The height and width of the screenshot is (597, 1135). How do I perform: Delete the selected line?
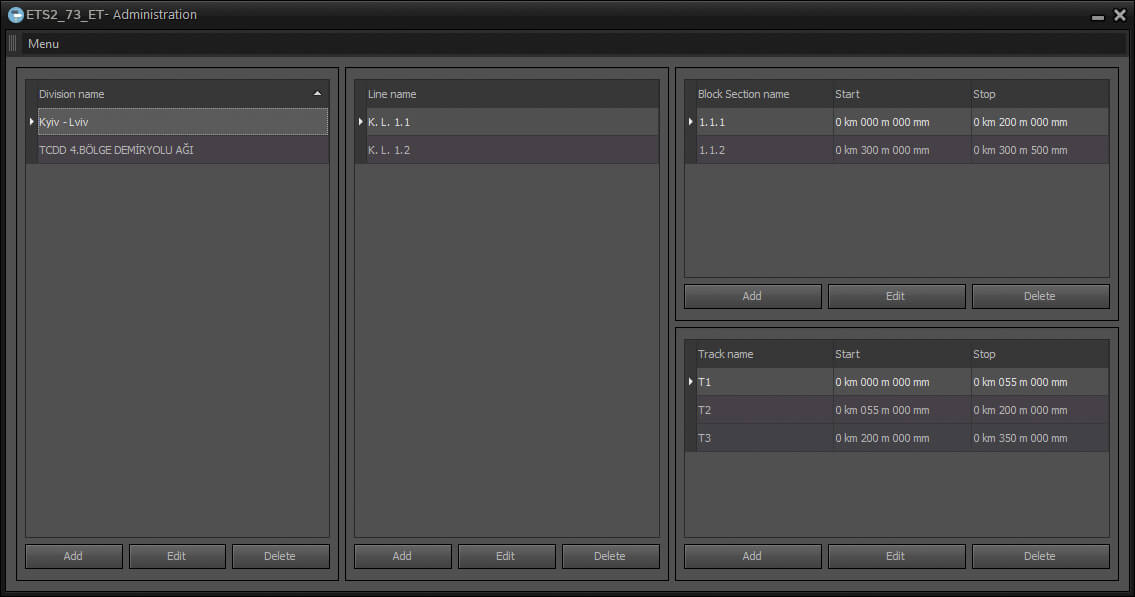coord(610,556)
